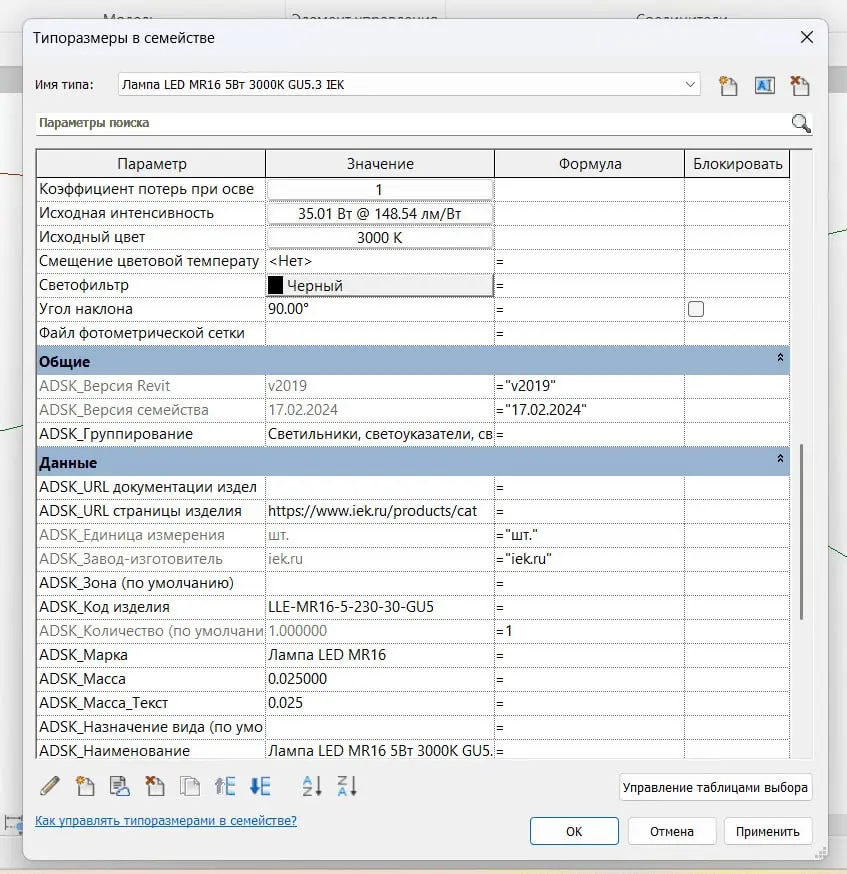Click formula ="iek.ru" cell
847x874 pixels.
click(x=590, y=559)
